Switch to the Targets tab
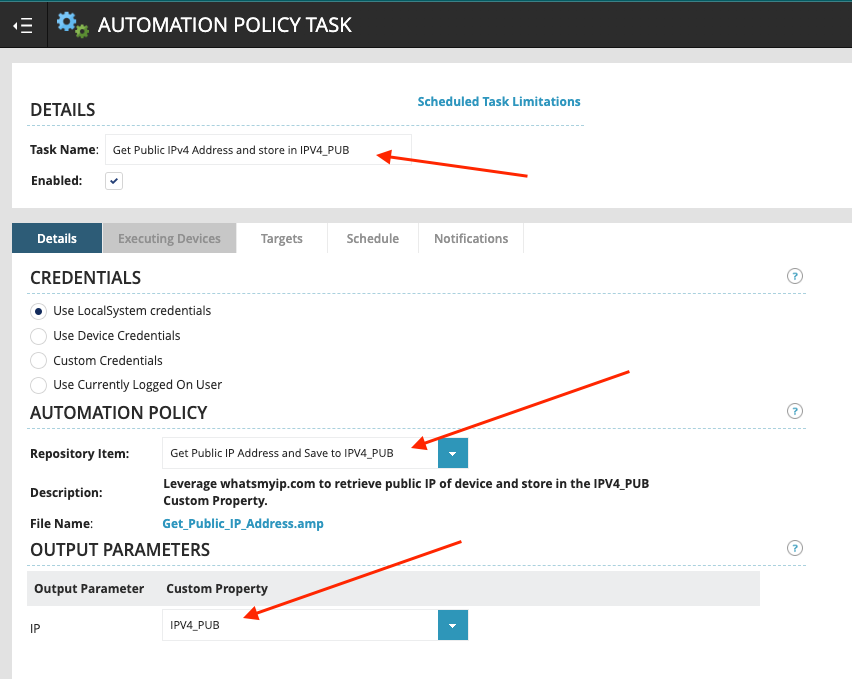 click(x=282, y=238)
